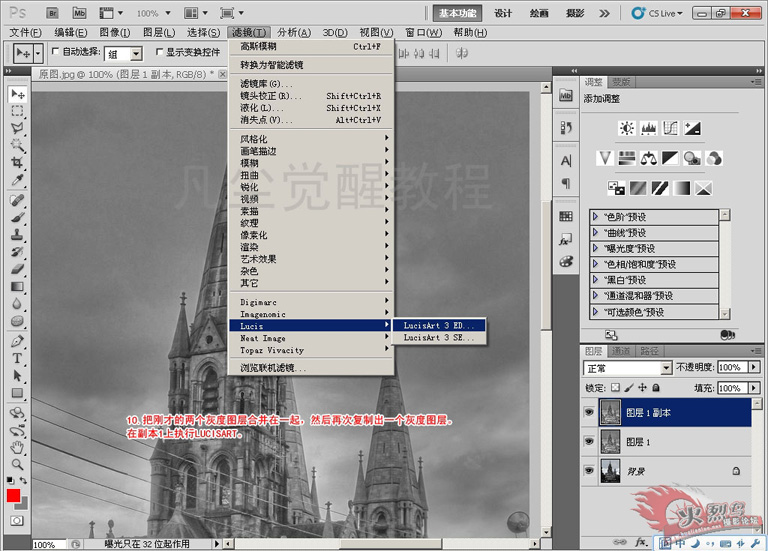Add a Curves adjustment
The image size is (768, 551).
[670, 128]
